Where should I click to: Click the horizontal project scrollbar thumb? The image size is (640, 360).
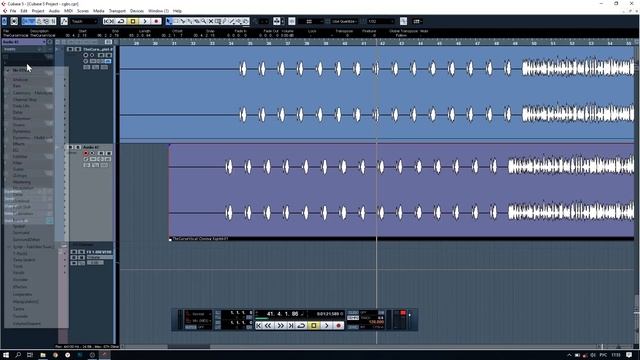click(189, 347)
